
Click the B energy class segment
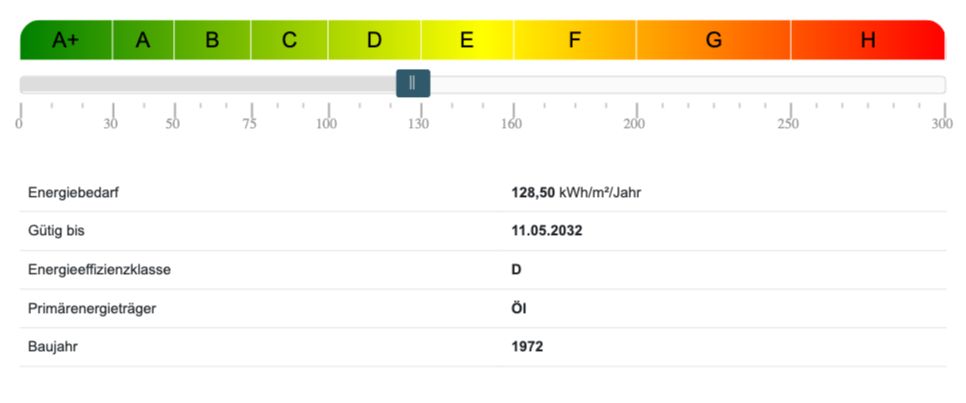click(213, 40)
